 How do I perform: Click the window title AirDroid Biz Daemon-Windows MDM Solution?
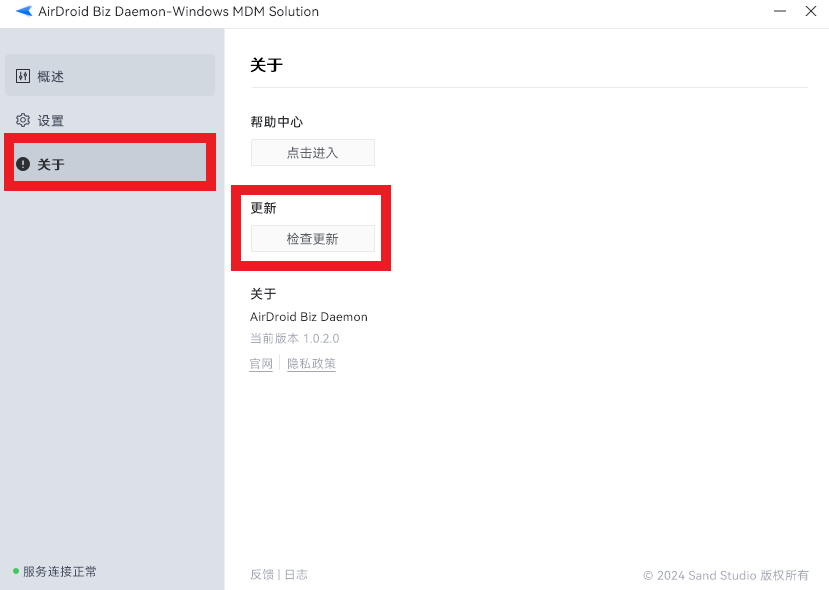coord(179,12)
